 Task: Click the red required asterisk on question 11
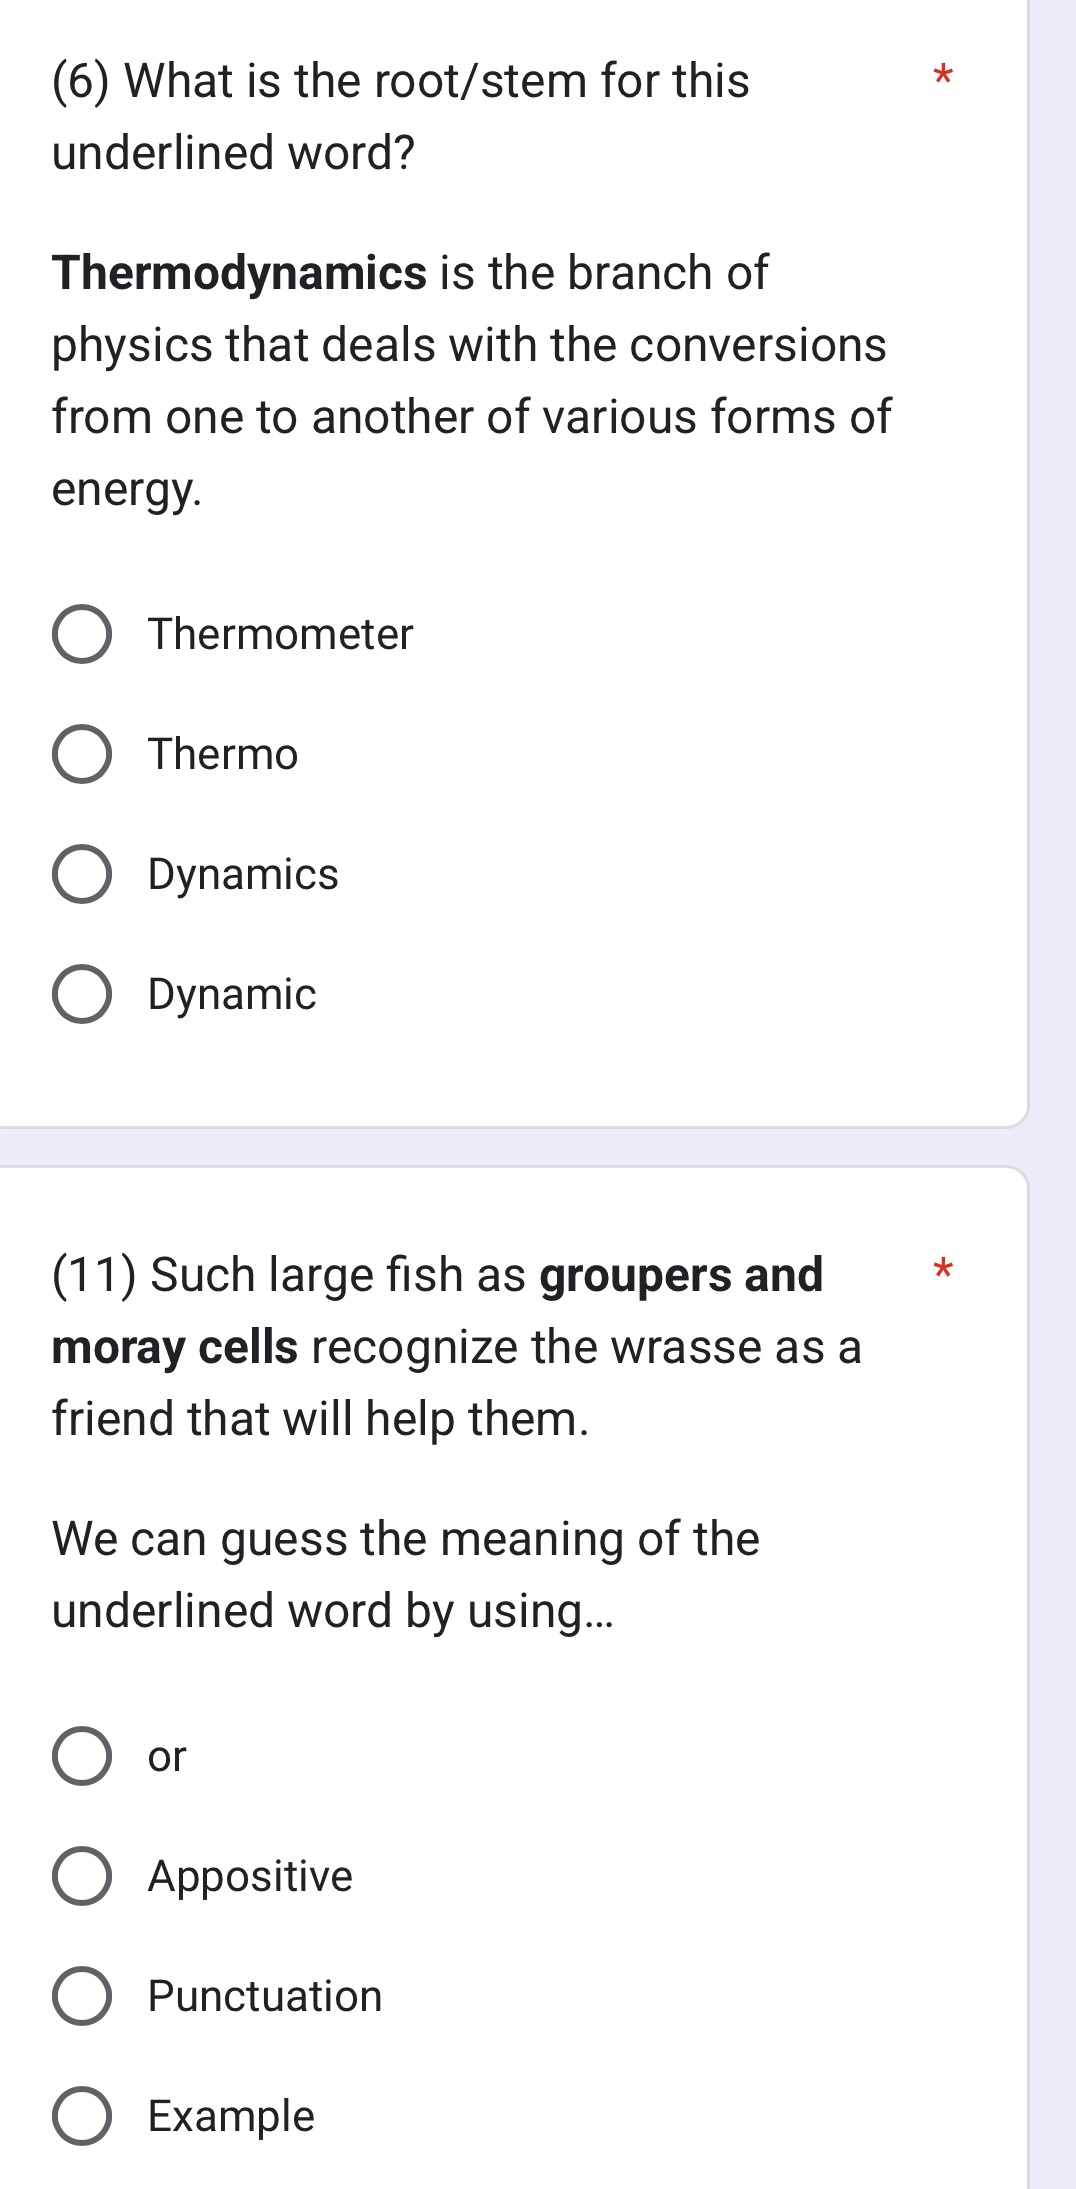tap(942, 1270)
